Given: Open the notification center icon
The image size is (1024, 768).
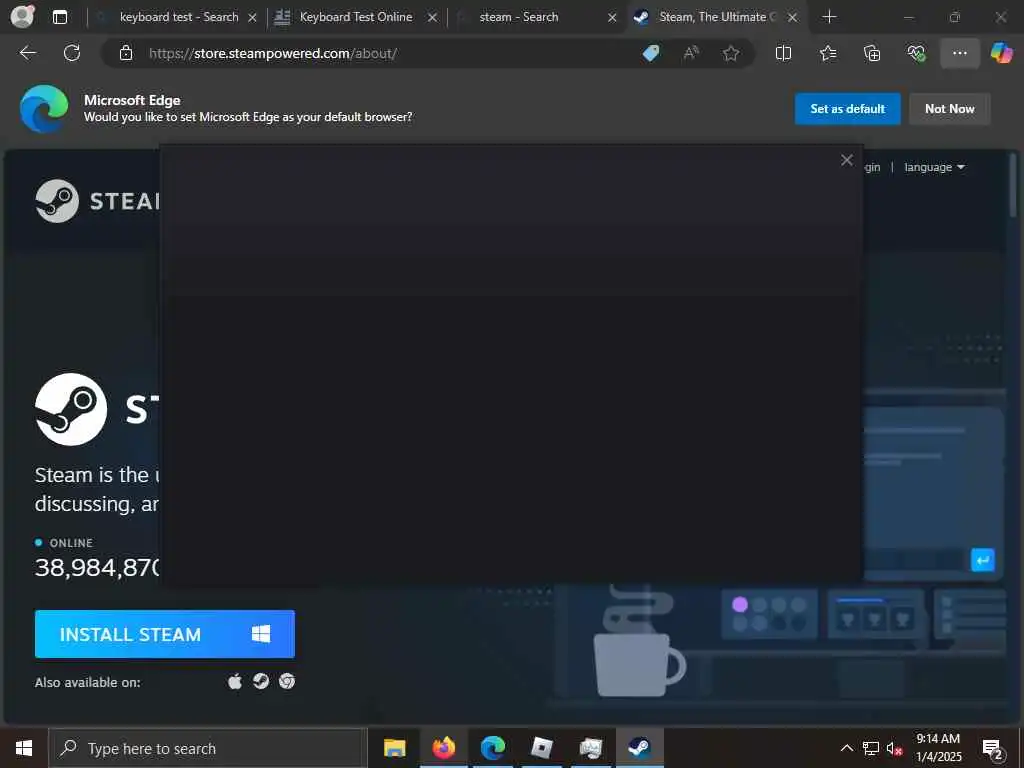Looking at the screenshot, I should pos(993,748).
